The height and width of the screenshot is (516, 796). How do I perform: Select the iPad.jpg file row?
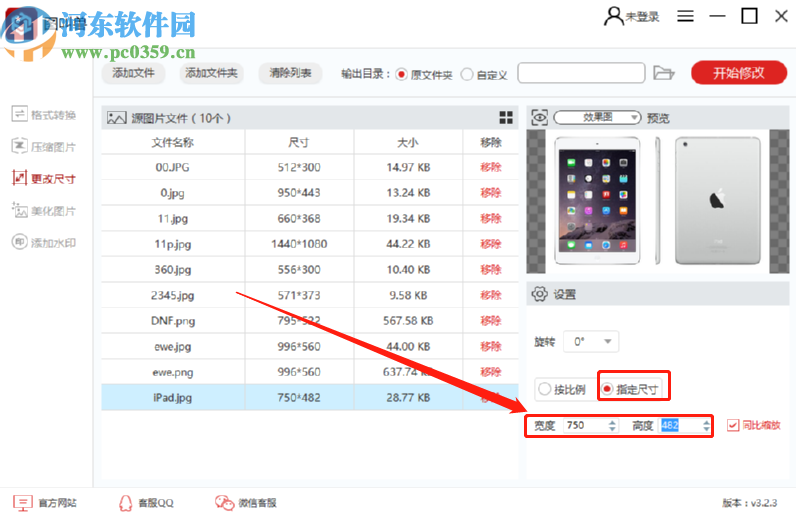click(x=310, y=397)
